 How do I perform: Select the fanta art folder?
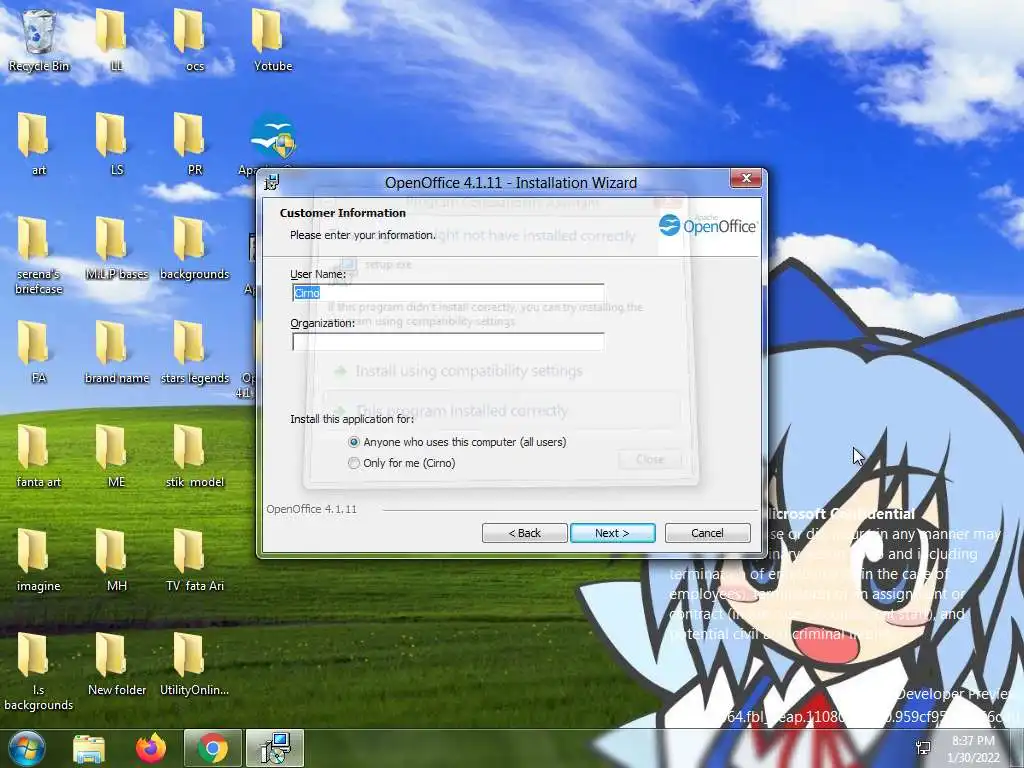[39, 456]
